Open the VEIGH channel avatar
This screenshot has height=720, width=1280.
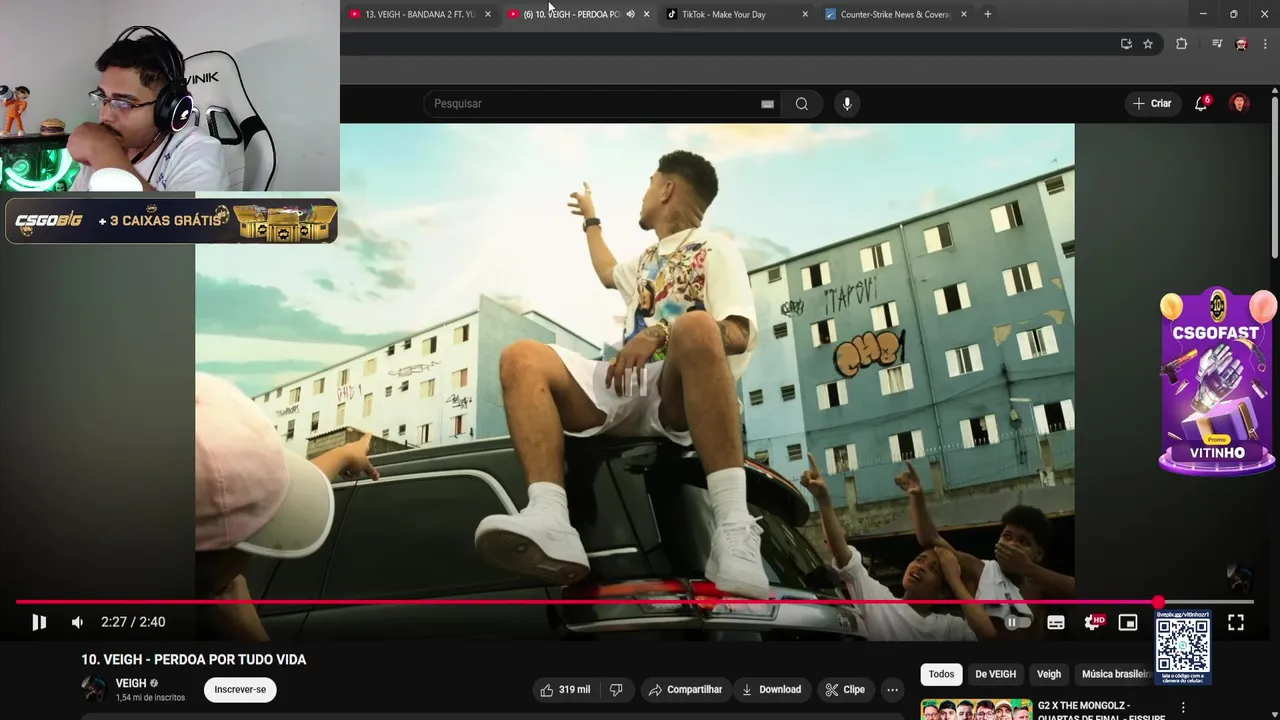[x=94, y=689]
